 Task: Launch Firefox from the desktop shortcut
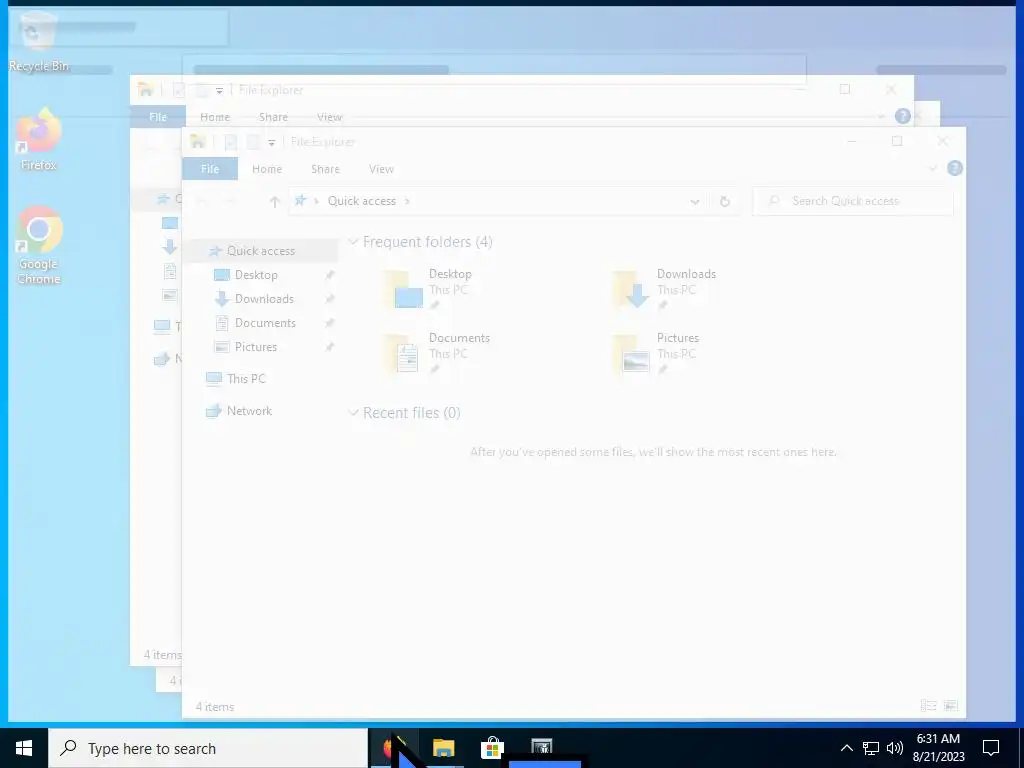[x=39, y=140]
